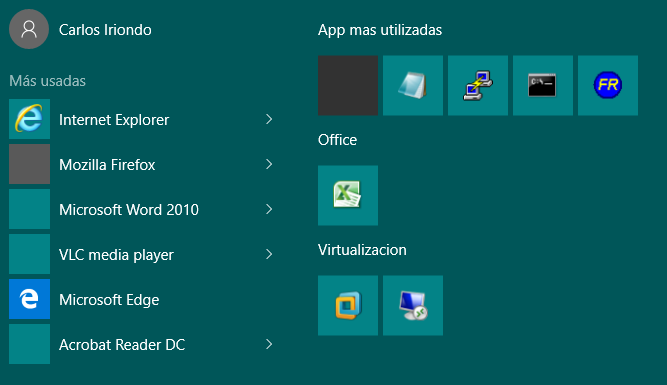This screenshot has height=385, width=667.
Task: Open Acrobat Reader DC entry
Action: (143, 344)
